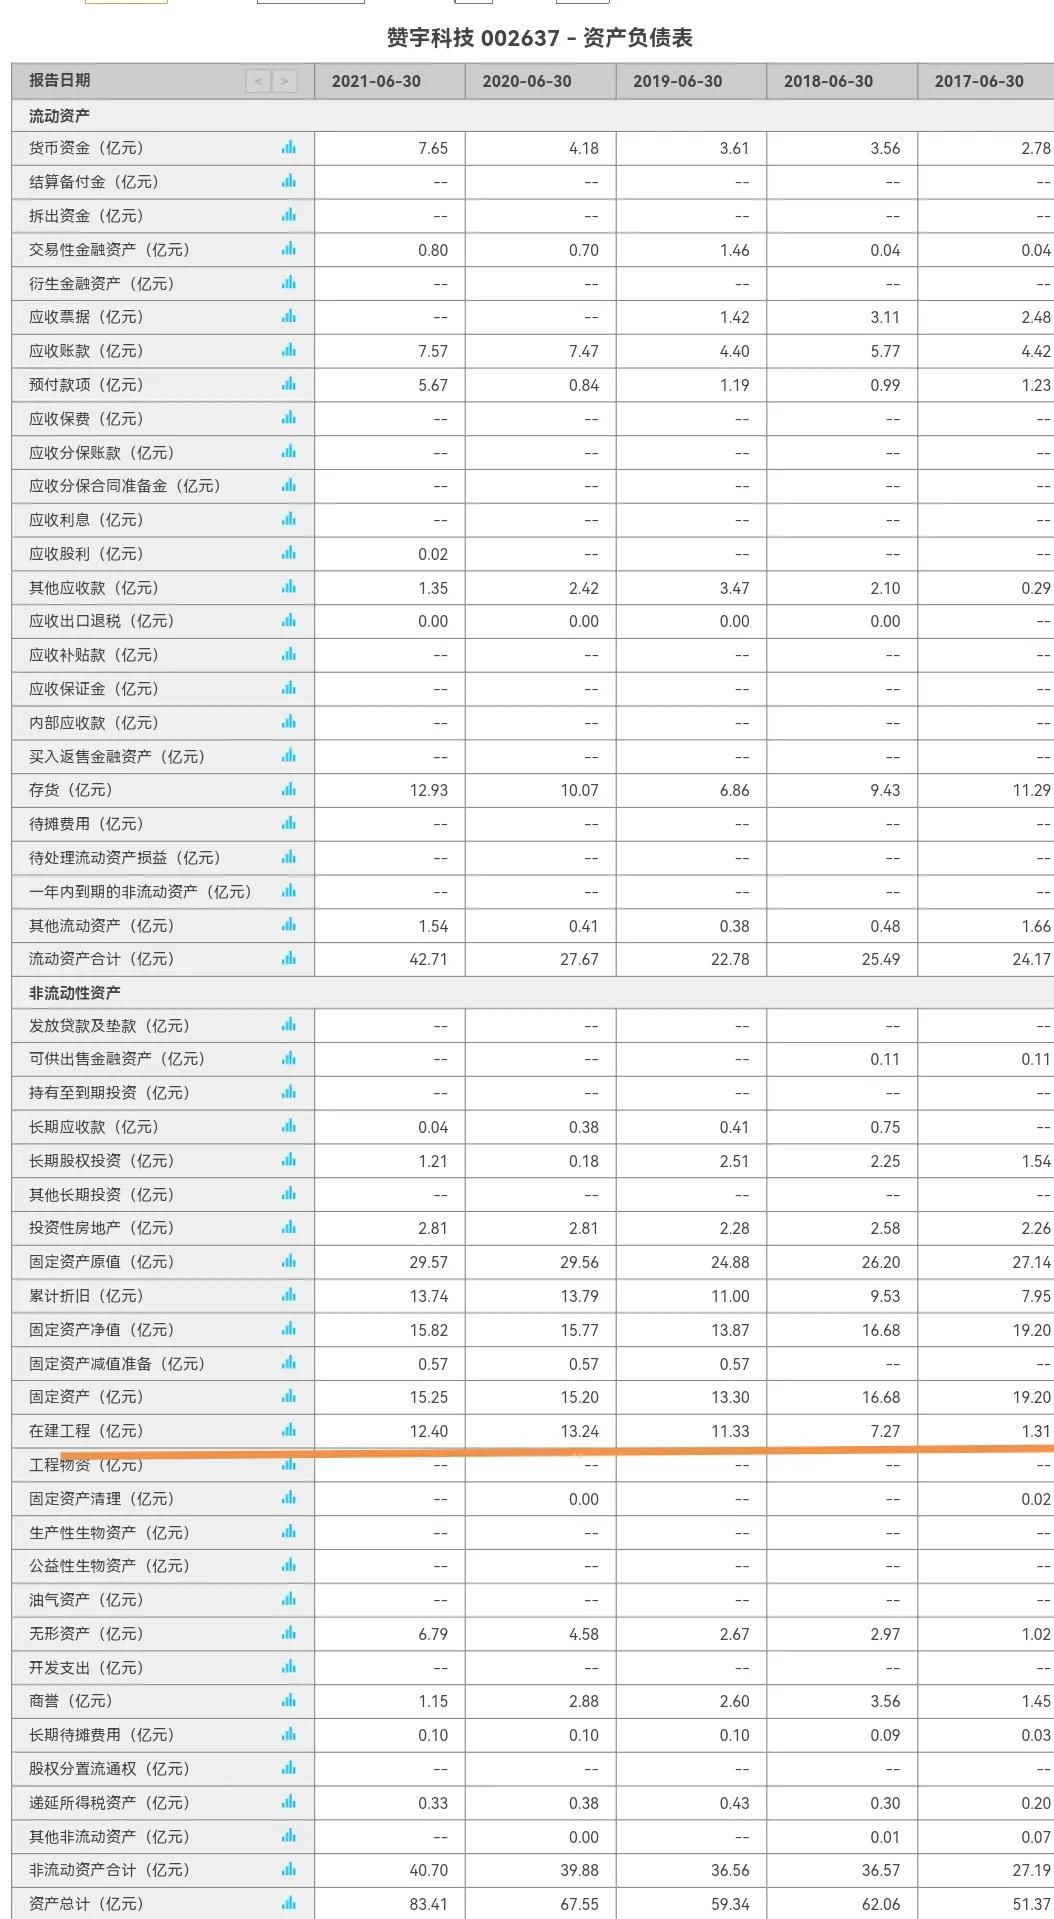Open chart icon for 流动资产合计 row

(x=289, y=958)
